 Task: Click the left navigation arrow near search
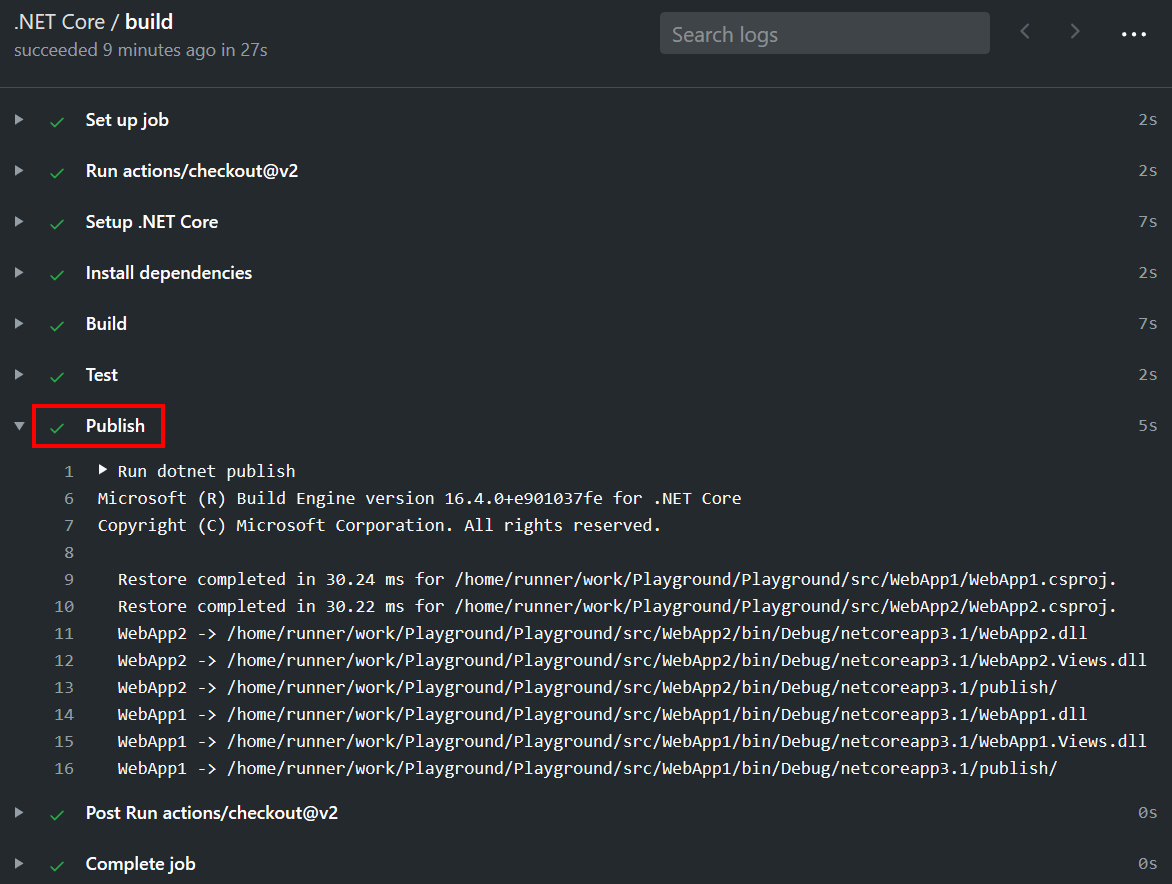(1024, 31)
